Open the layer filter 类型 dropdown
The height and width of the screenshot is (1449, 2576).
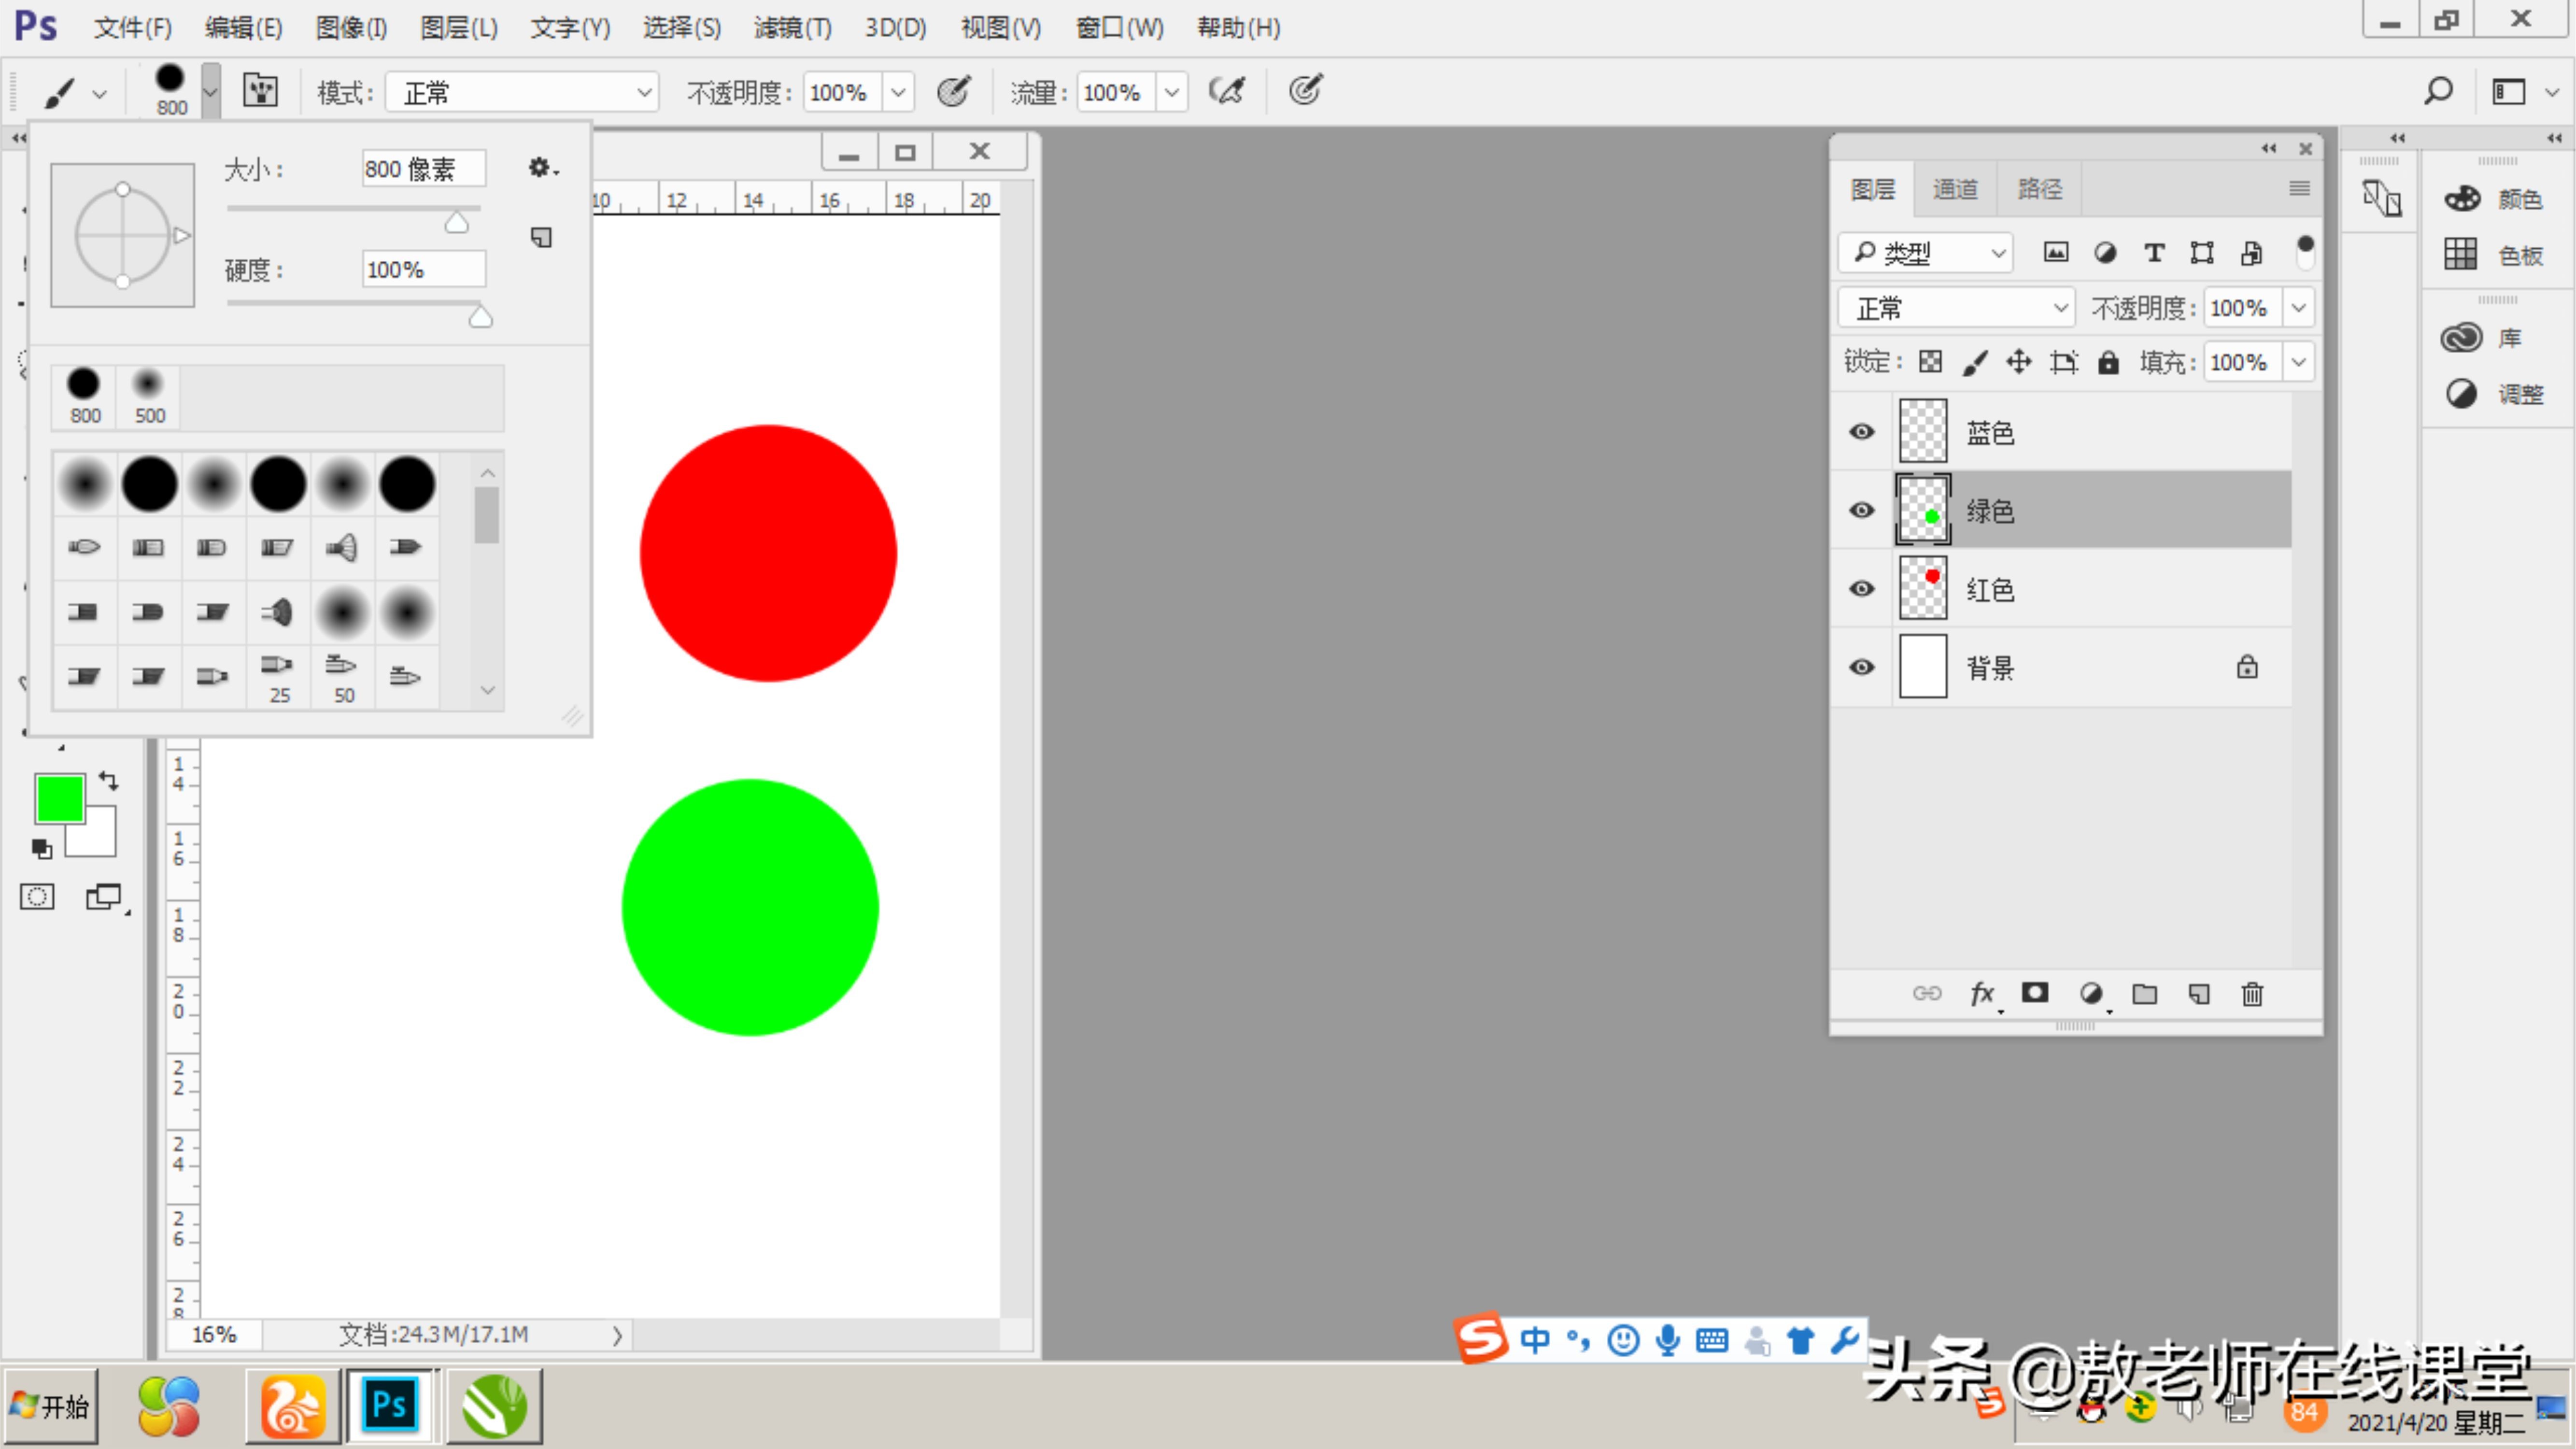click(1926, 253)
